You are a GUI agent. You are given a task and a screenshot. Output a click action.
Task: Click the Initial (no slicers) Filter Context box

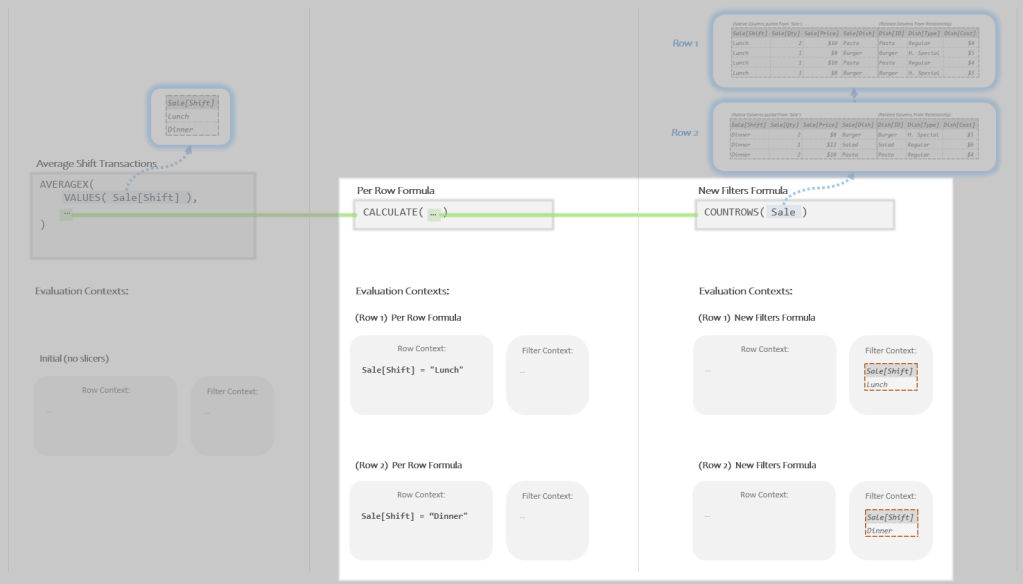[x=232, y=416]
